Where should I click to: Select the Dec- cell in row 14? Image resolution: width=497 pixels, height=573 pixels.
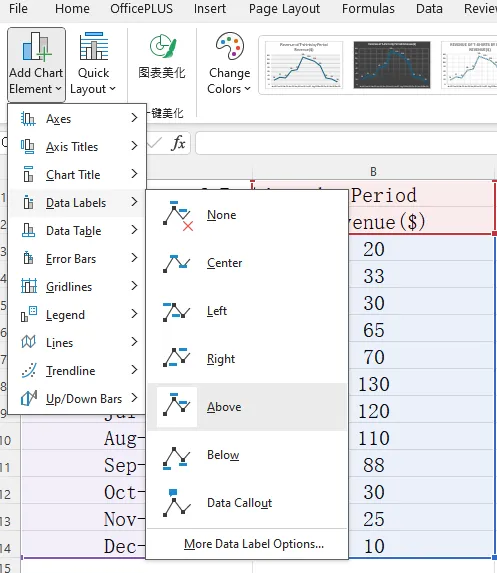point(83,546)
